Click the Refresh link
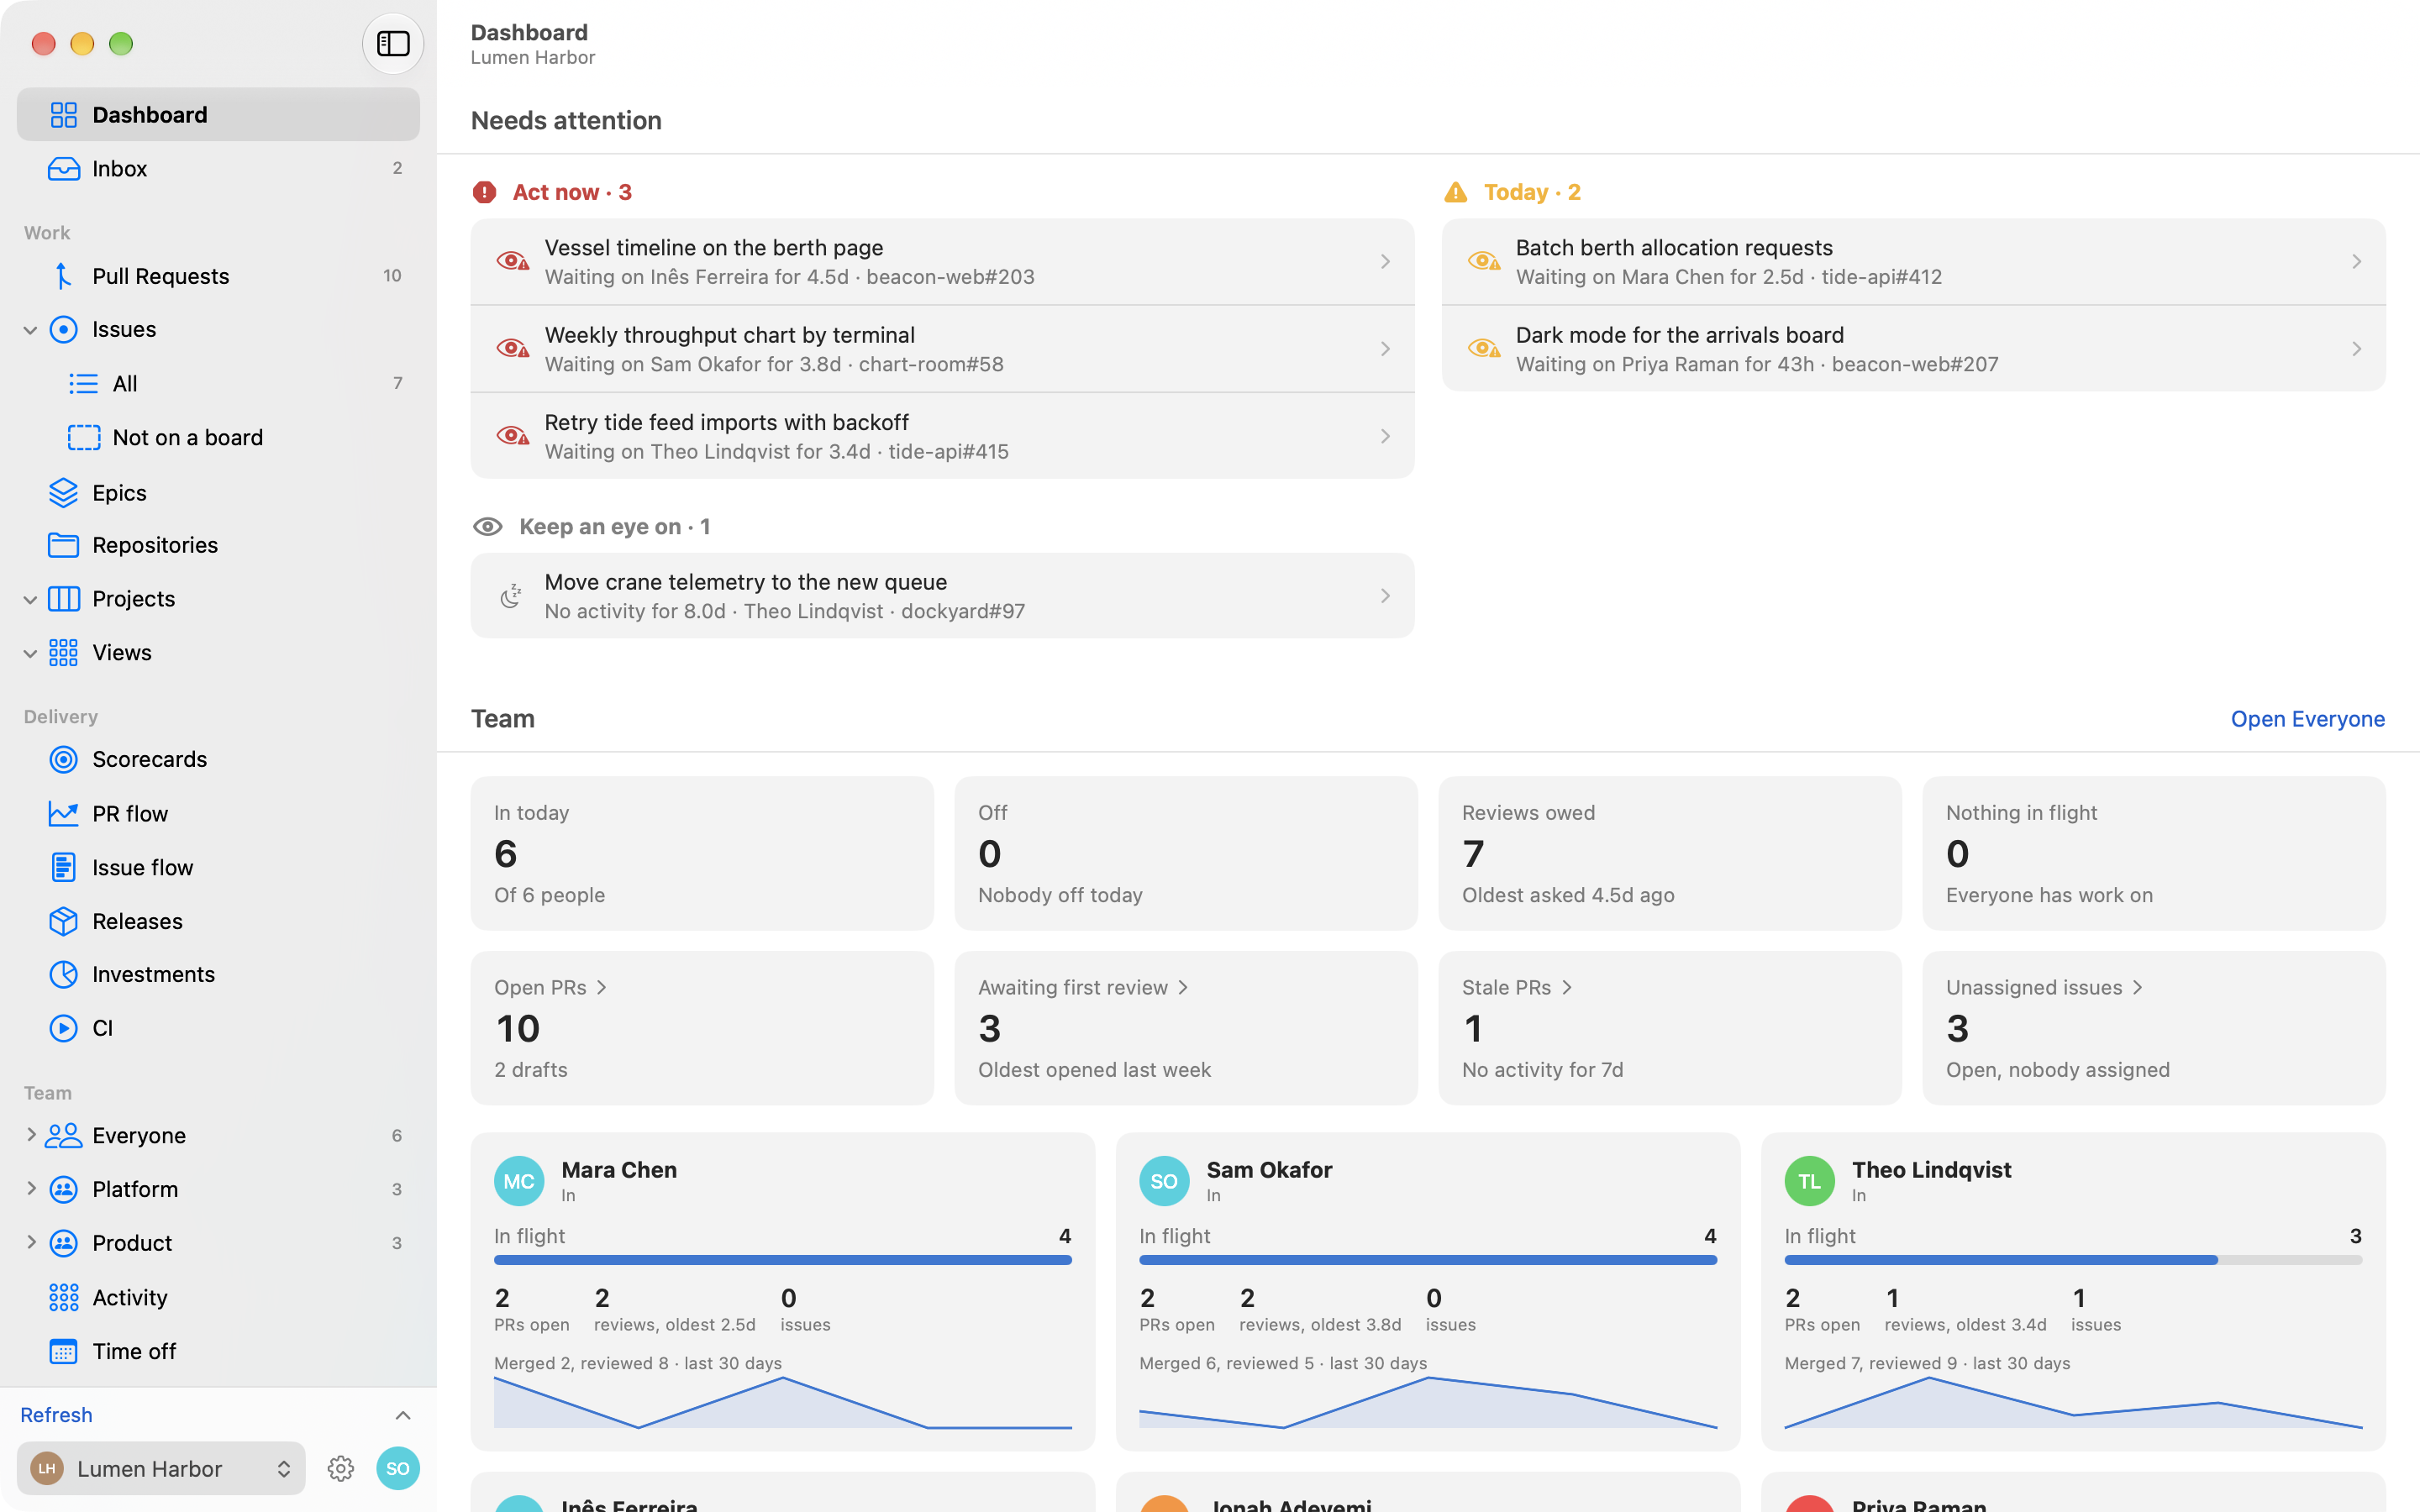Image resolution: width=2420 pixels, height=1512 pixels. (56, 1415)
